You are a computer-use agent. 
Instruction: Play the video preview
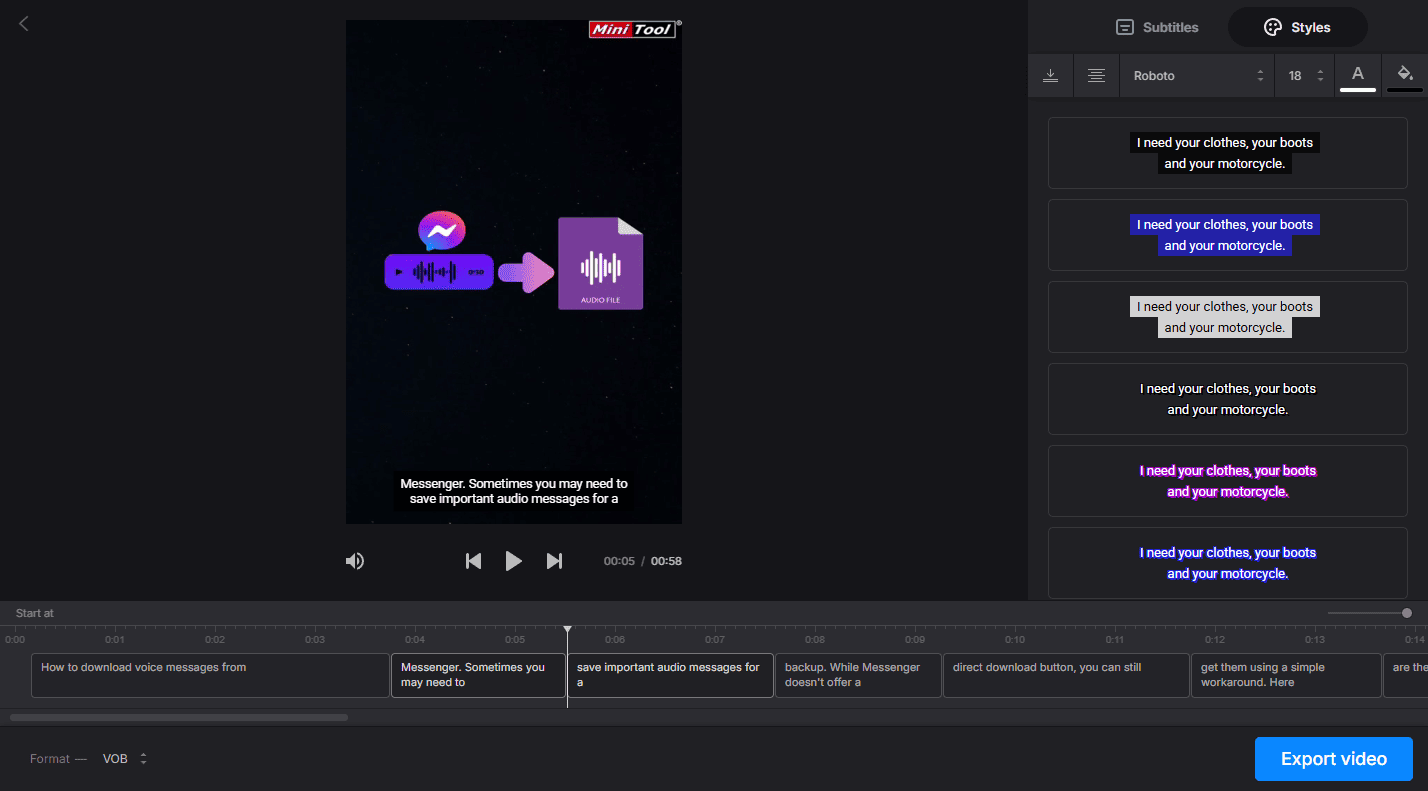click(513, 561)
